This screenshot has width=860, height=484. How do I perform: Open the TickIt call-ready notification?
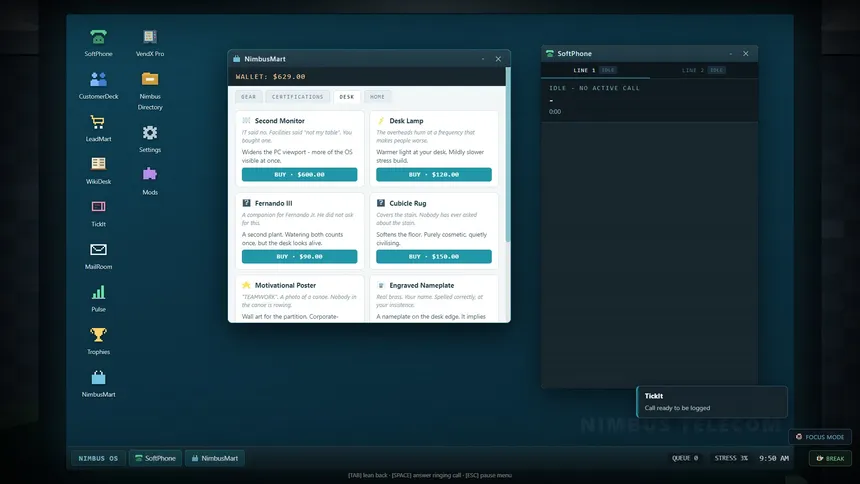coord(712,402)
